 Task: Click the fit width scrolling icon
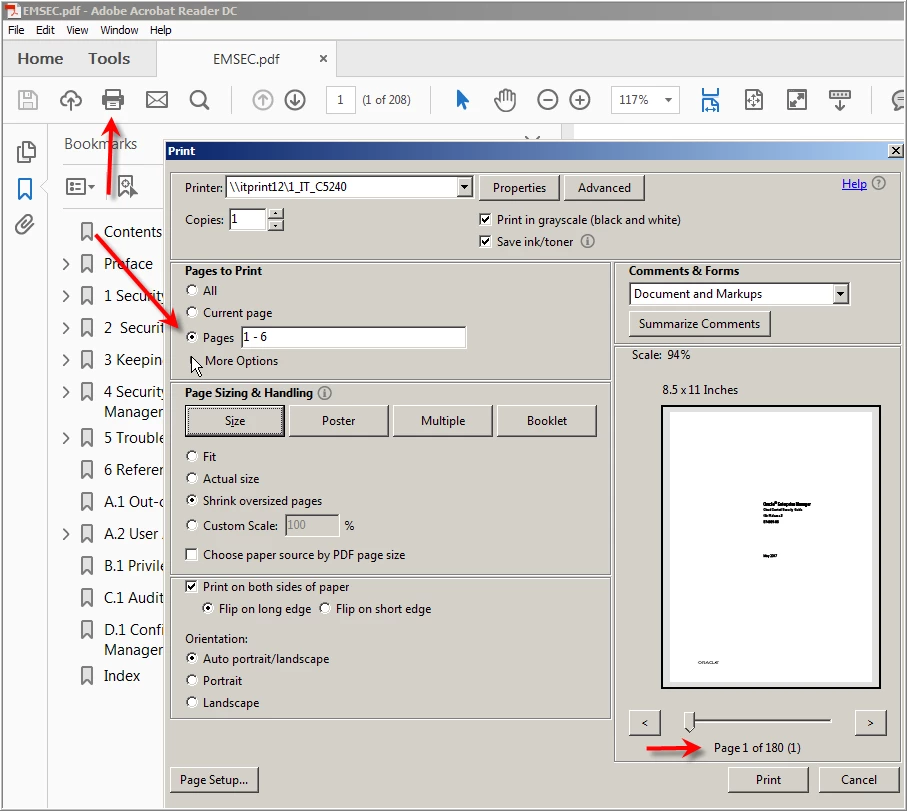(x=710, y=100)
